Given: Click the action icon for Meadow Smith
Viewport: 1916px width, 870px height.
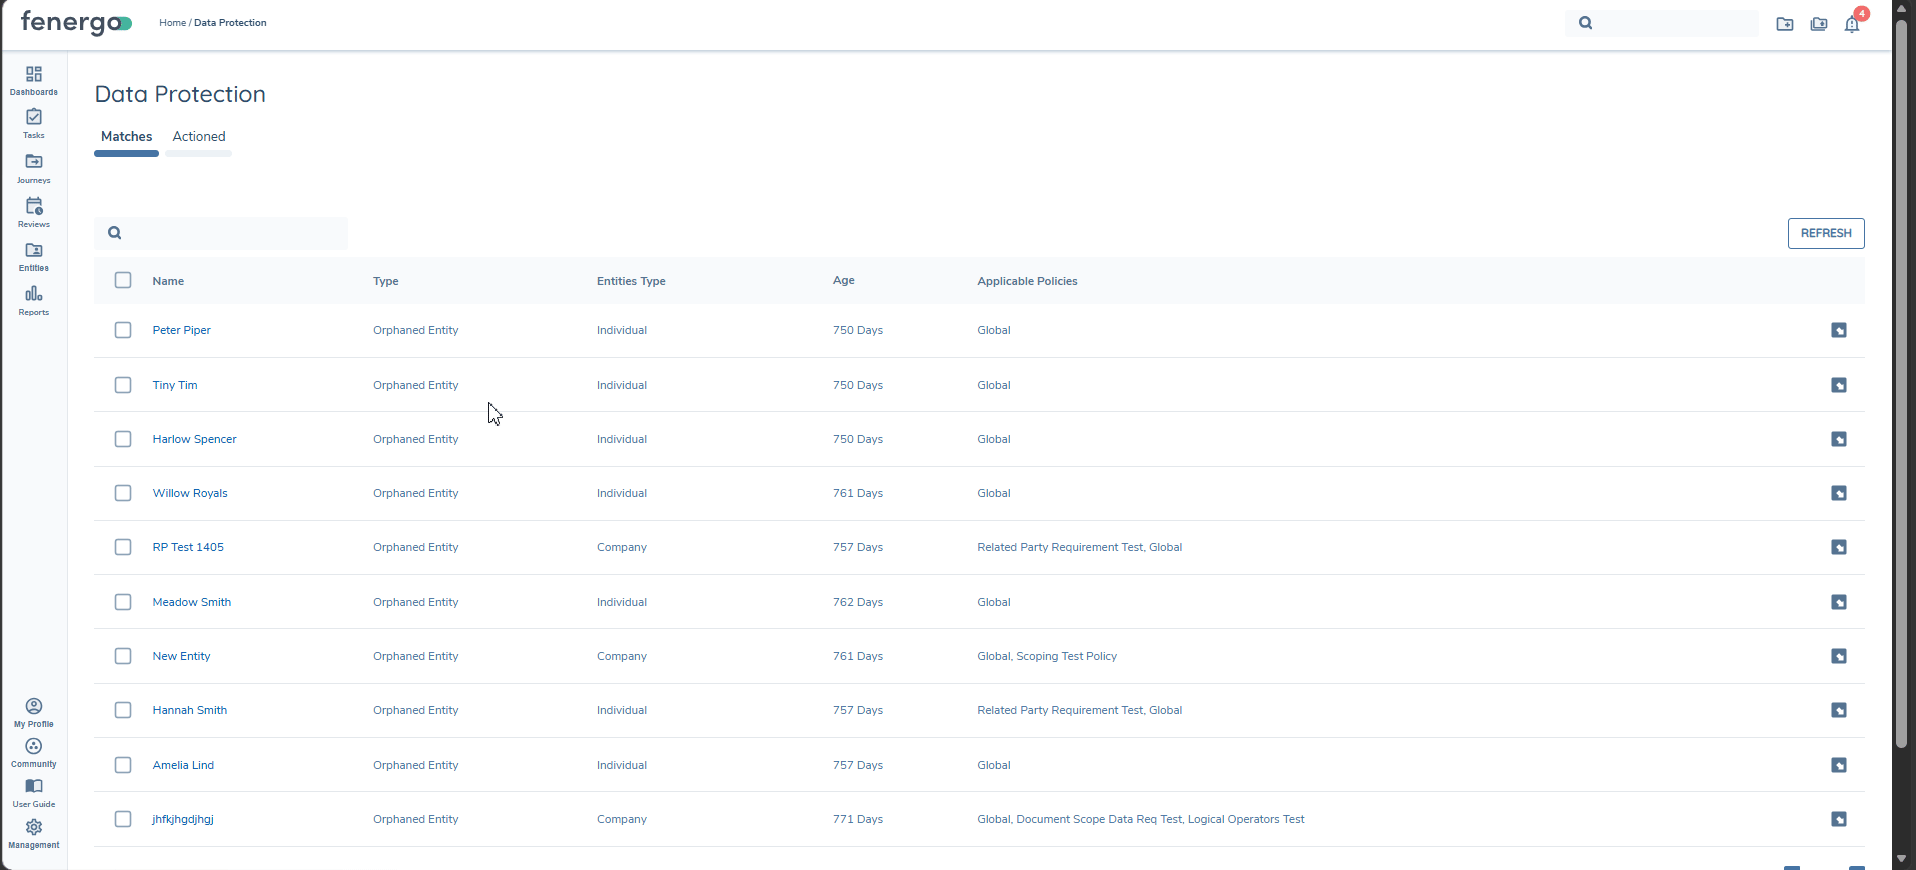Looking at the screenshot, I should click(x=1839, y=602).
